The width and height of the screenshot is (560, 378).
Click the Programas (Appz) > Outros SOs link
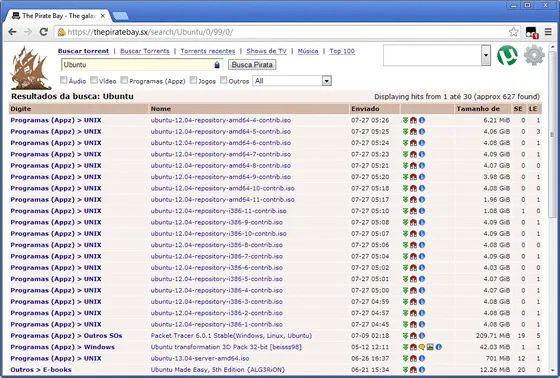click(66, 335)
